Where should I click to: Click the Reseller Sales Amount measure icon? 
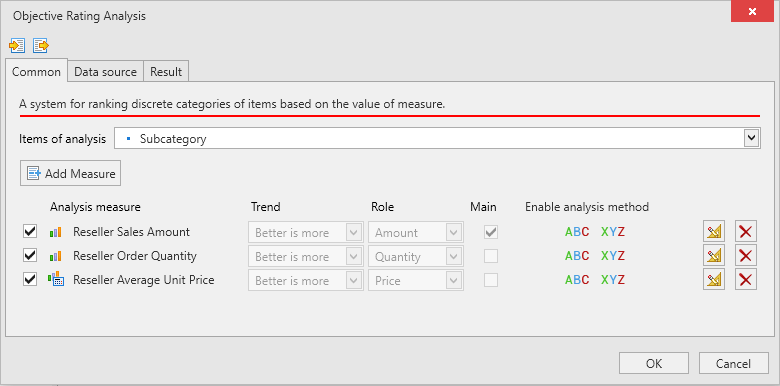(x=55, y=232)
